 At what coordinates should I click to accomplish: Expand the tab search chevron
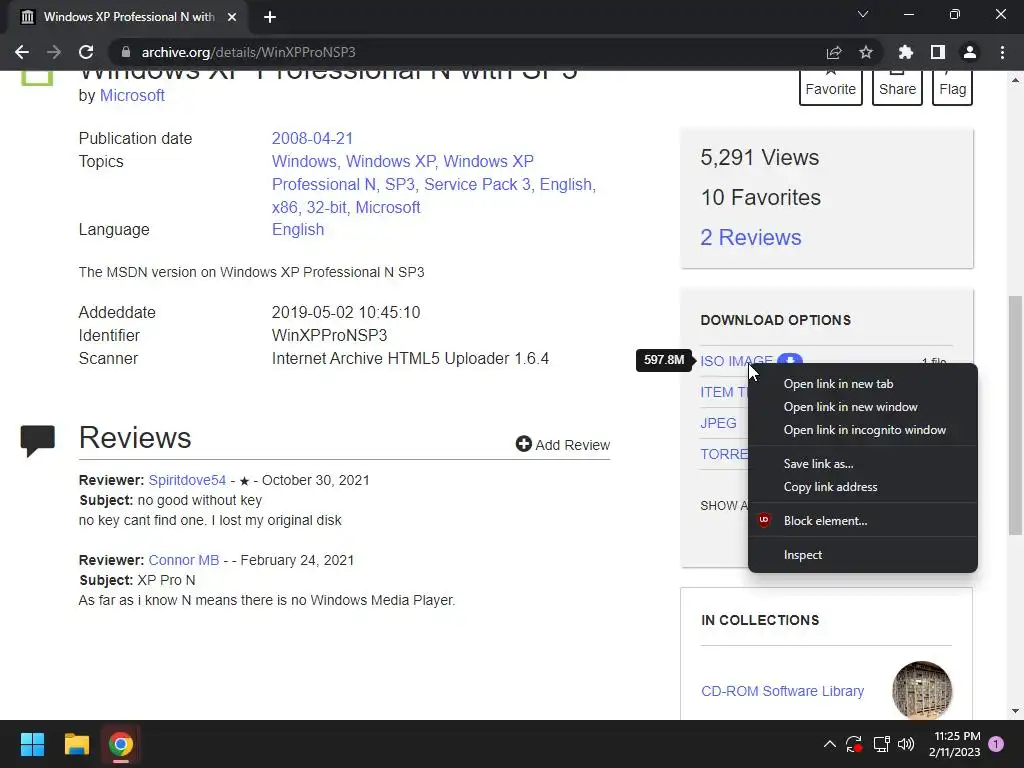(x=863, y=14)
